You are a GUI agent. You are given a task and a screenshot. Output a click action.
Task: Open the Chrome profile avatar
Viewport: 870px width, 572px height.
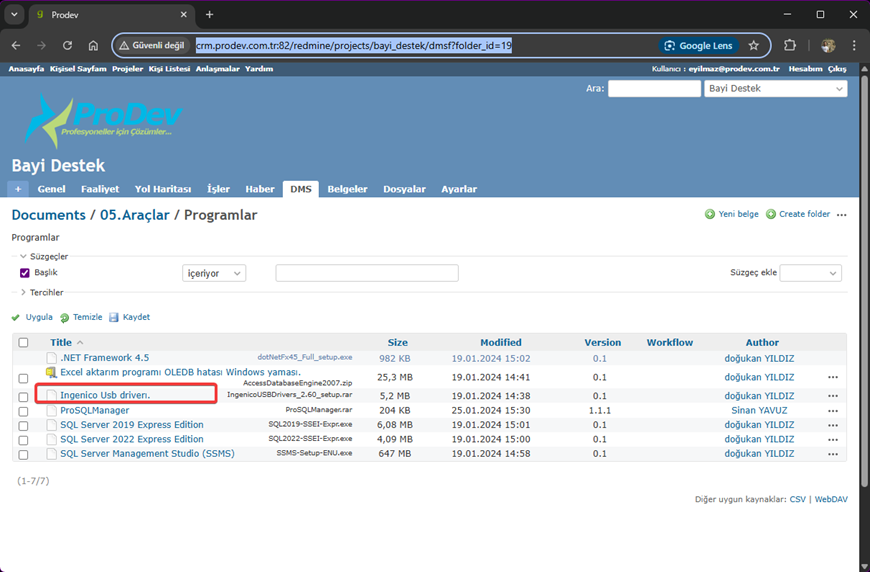pos(828,45)
